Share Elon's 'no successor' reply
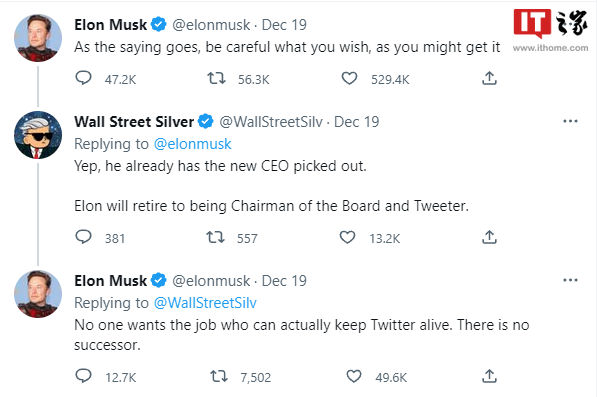This screenshot has width=597, height=397. point(489,376)
